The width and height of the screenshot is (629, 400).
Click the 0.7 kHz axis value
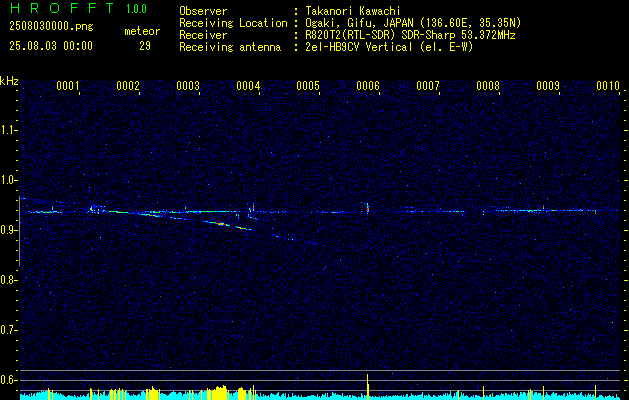(9, 330)
